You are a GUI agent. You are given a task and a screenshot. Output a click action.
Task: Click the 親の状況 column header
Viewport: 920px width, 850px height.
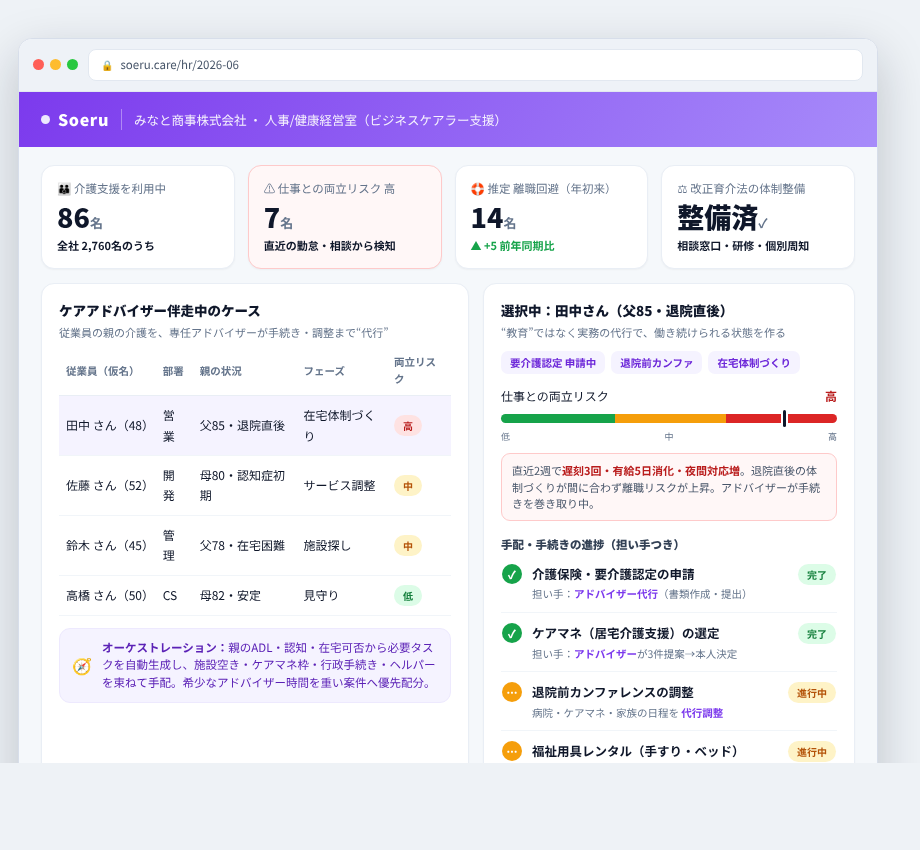(x=221, y=371)
